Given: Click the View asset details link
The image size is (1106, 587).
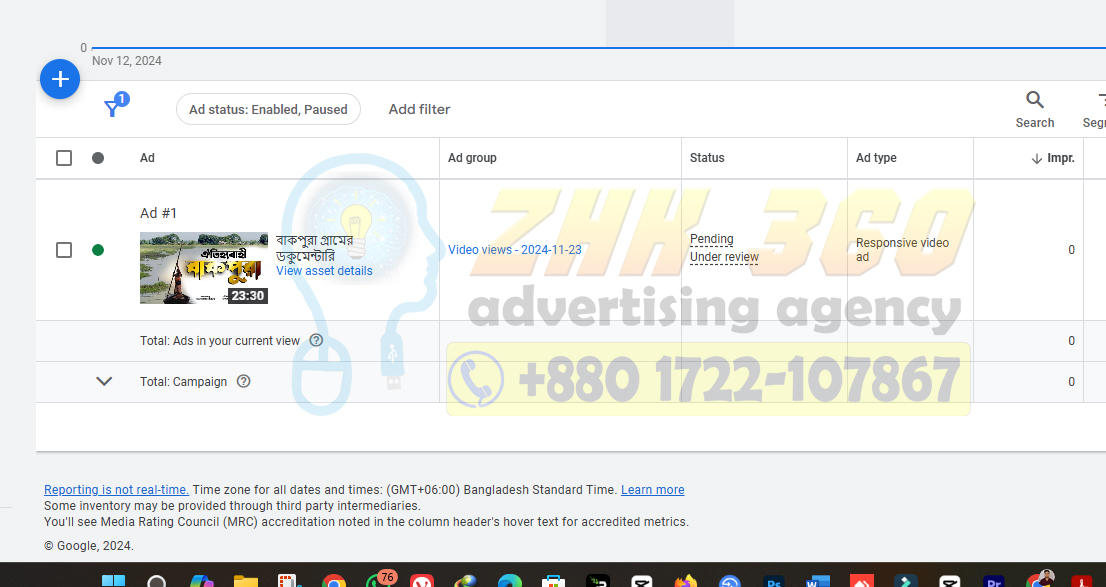Looking at the screenshot, I should point(324,271).
